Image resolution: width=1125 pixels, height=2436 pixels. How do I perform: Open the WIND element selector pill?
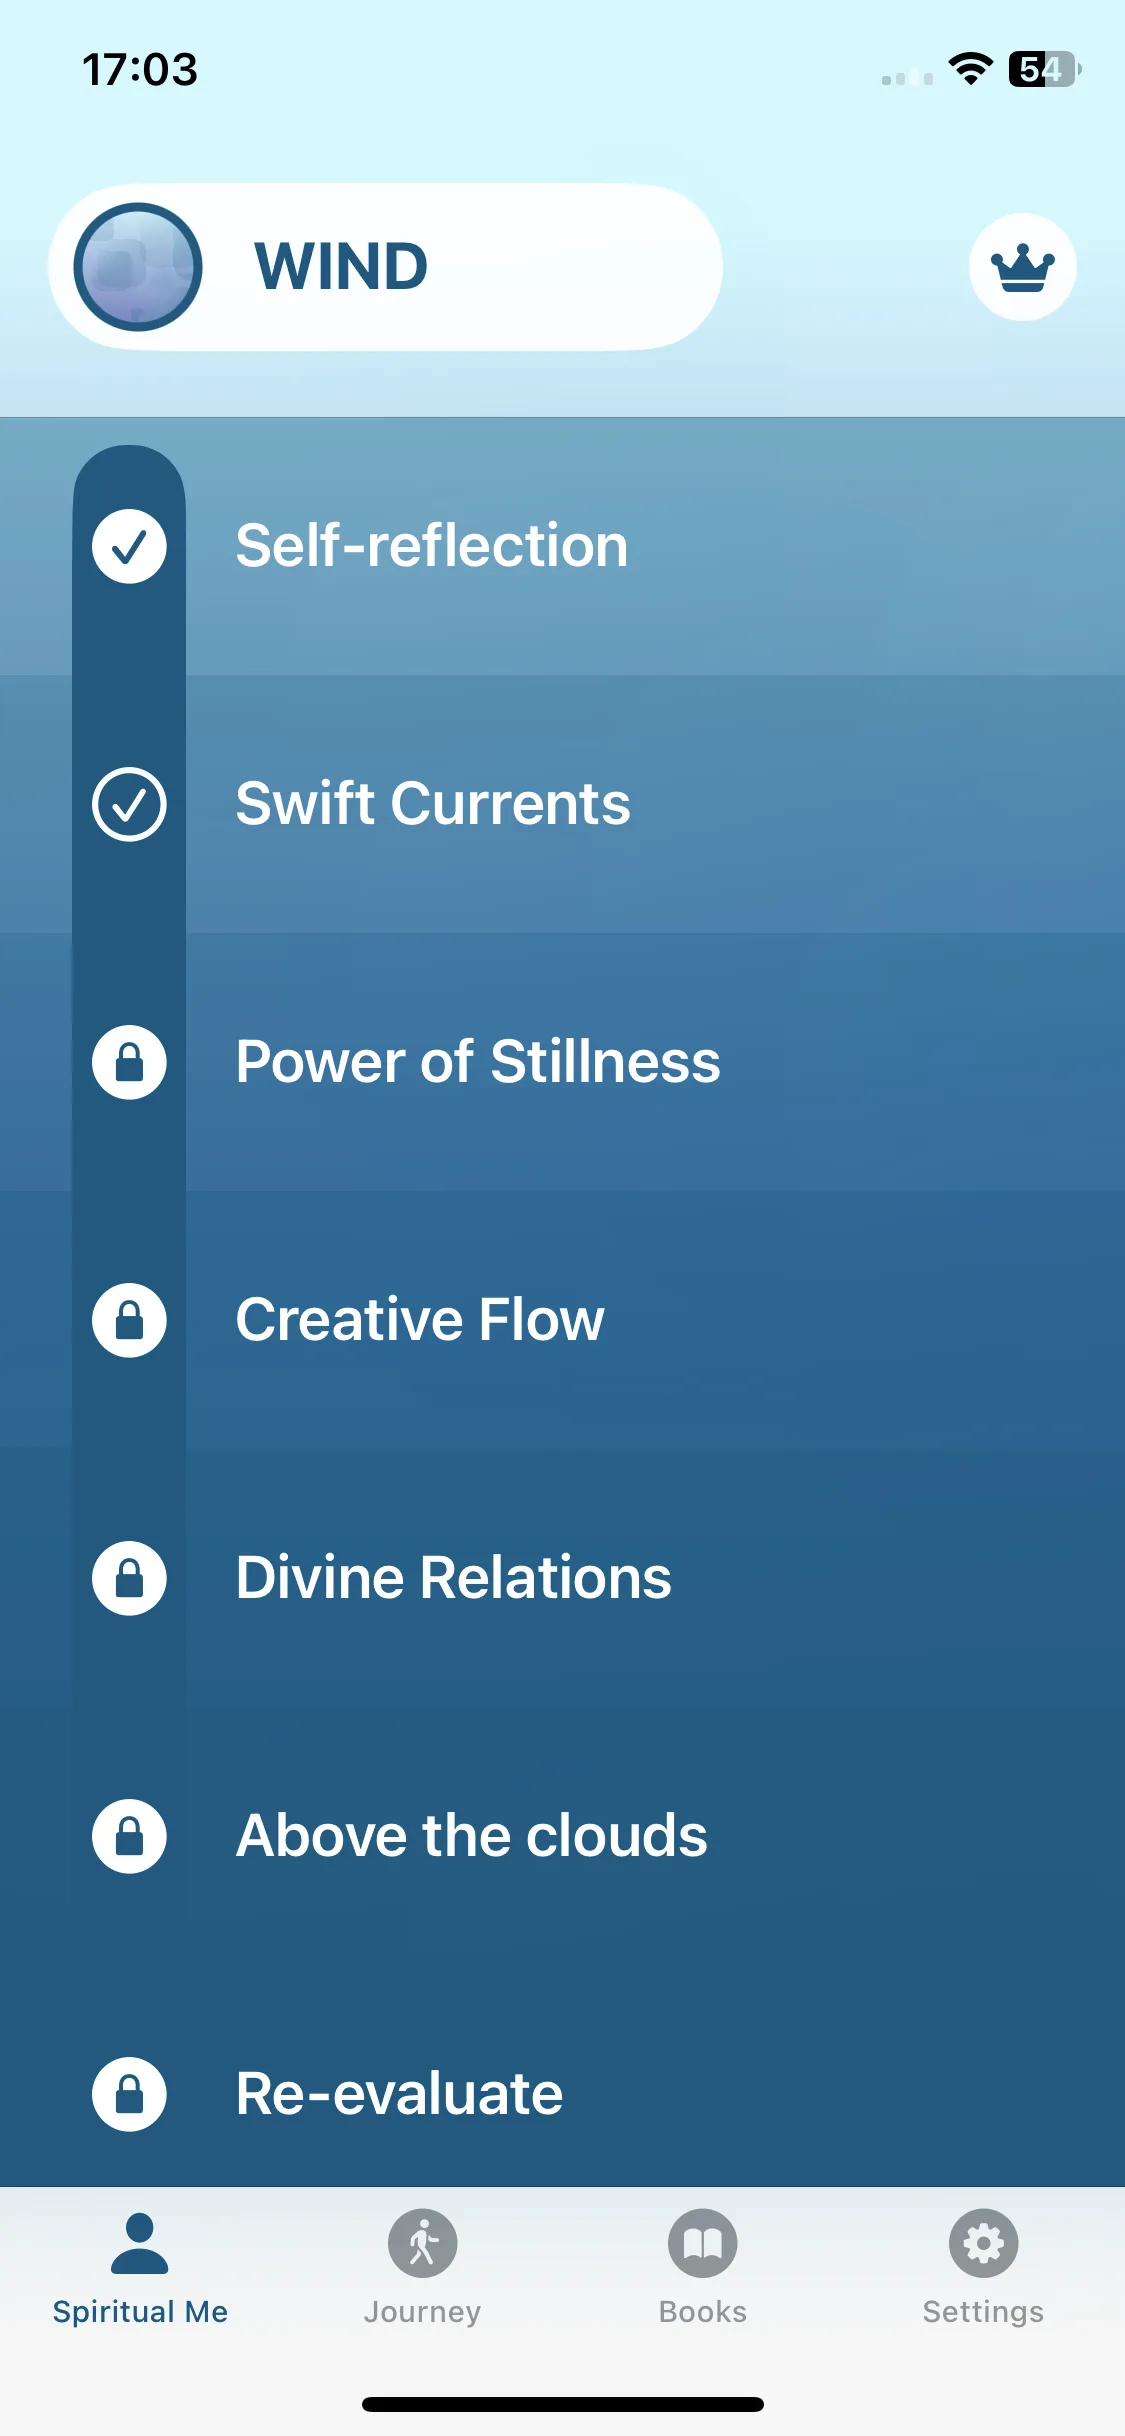pos(385,267)
